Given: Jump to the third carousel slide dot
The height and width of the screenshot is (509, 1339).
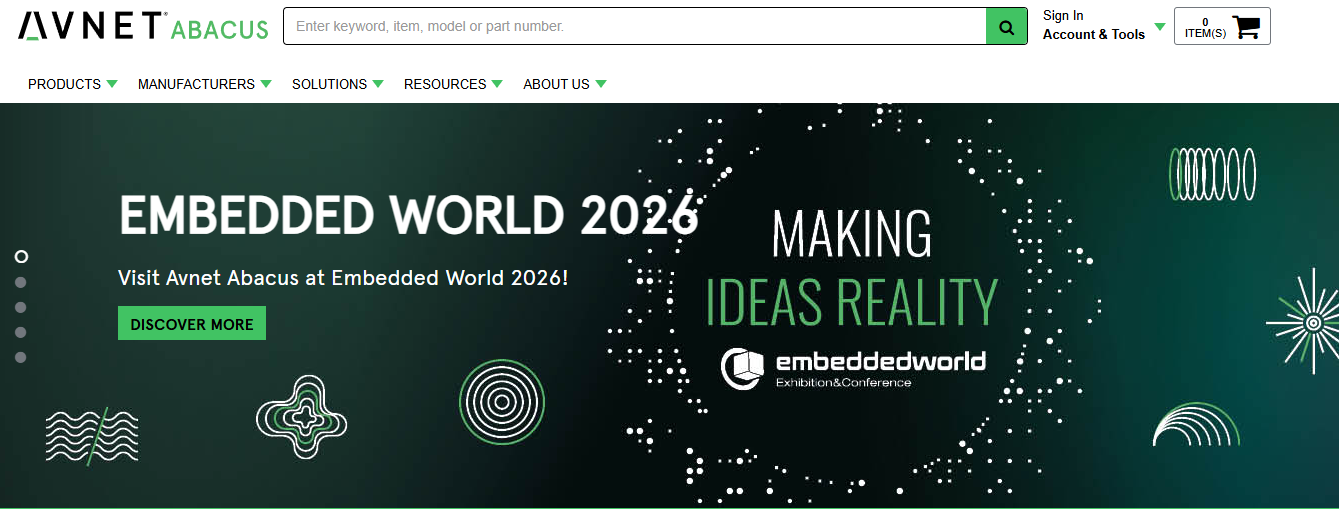Looking at the screenshot, I should coord(21,307).
